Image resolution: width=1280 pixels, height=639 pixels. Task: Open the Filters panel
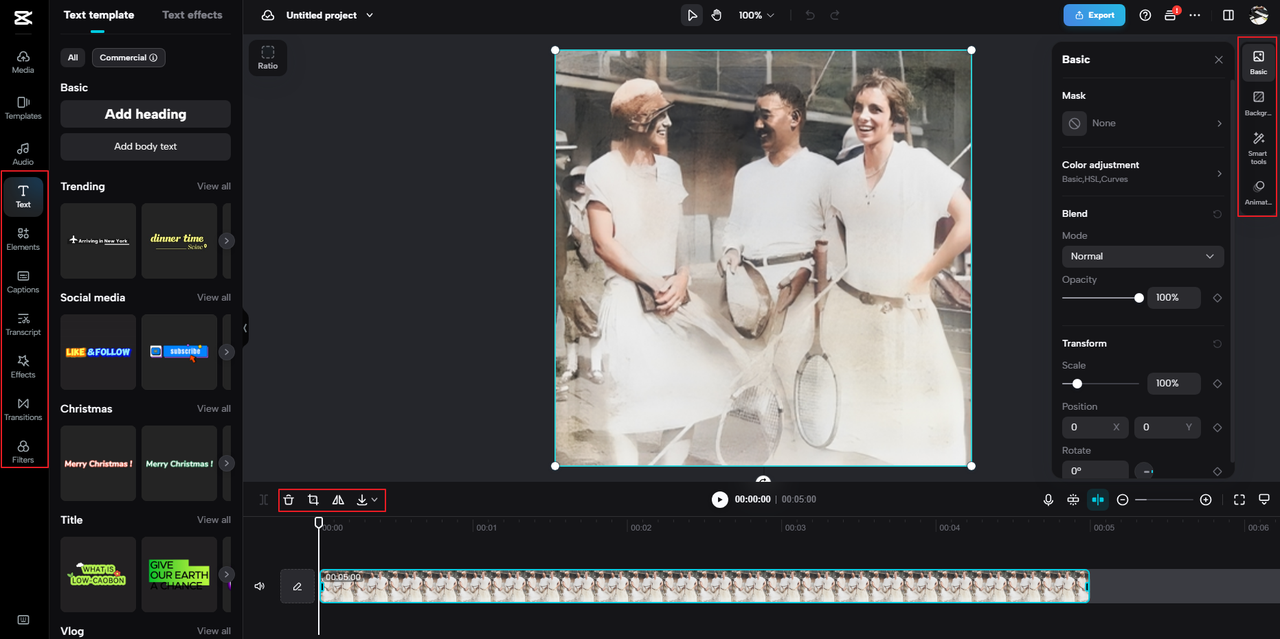[x=23, y=452]
